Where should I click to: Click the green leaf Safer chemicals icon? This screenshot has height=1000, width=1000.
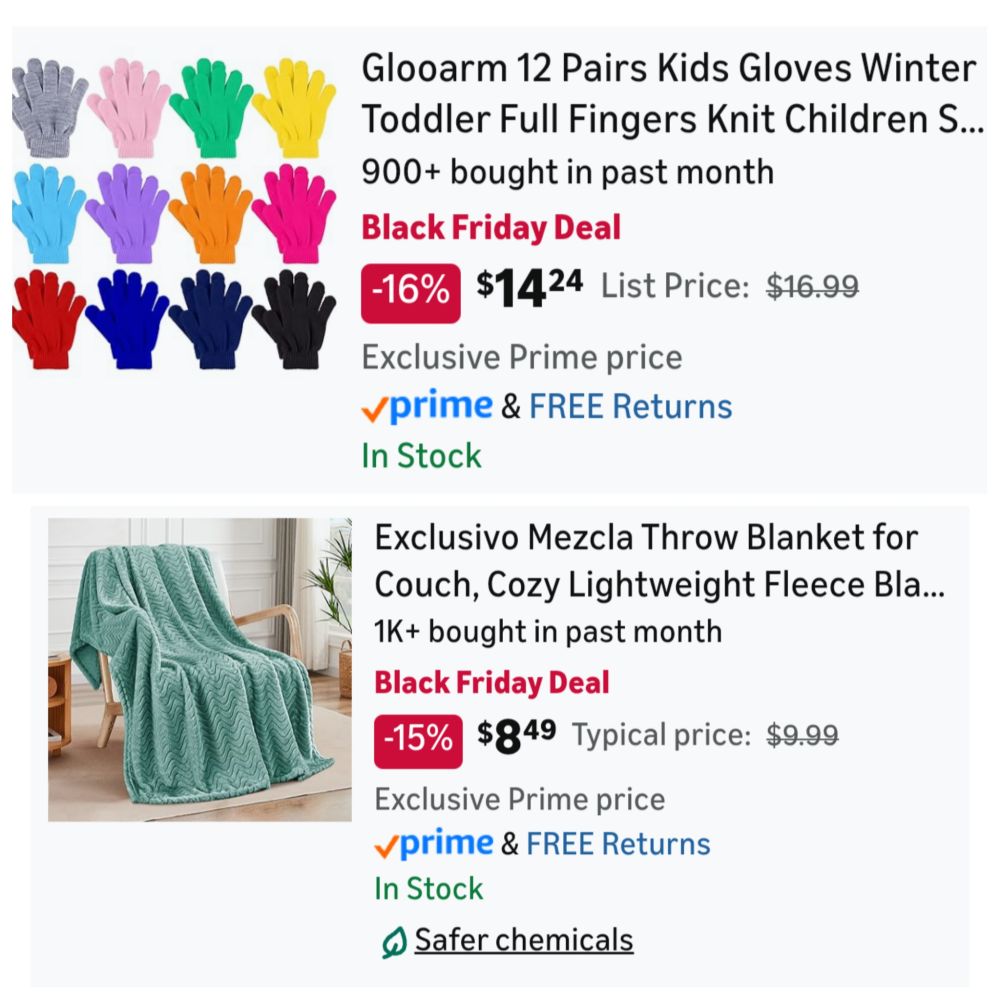click(x=393, y=943)
